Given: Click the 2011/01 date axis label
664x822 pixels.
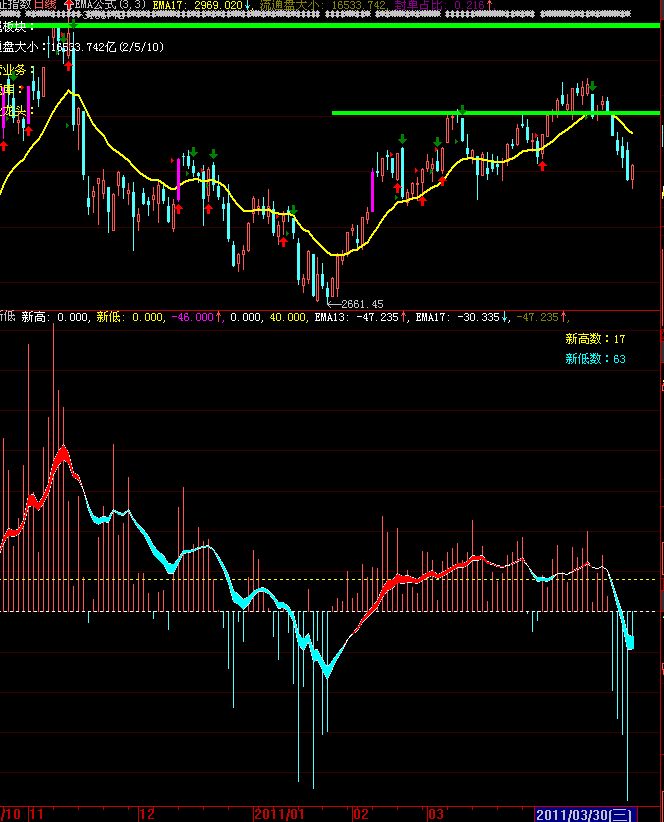Looking at the screenshot, I should (278, 815).
